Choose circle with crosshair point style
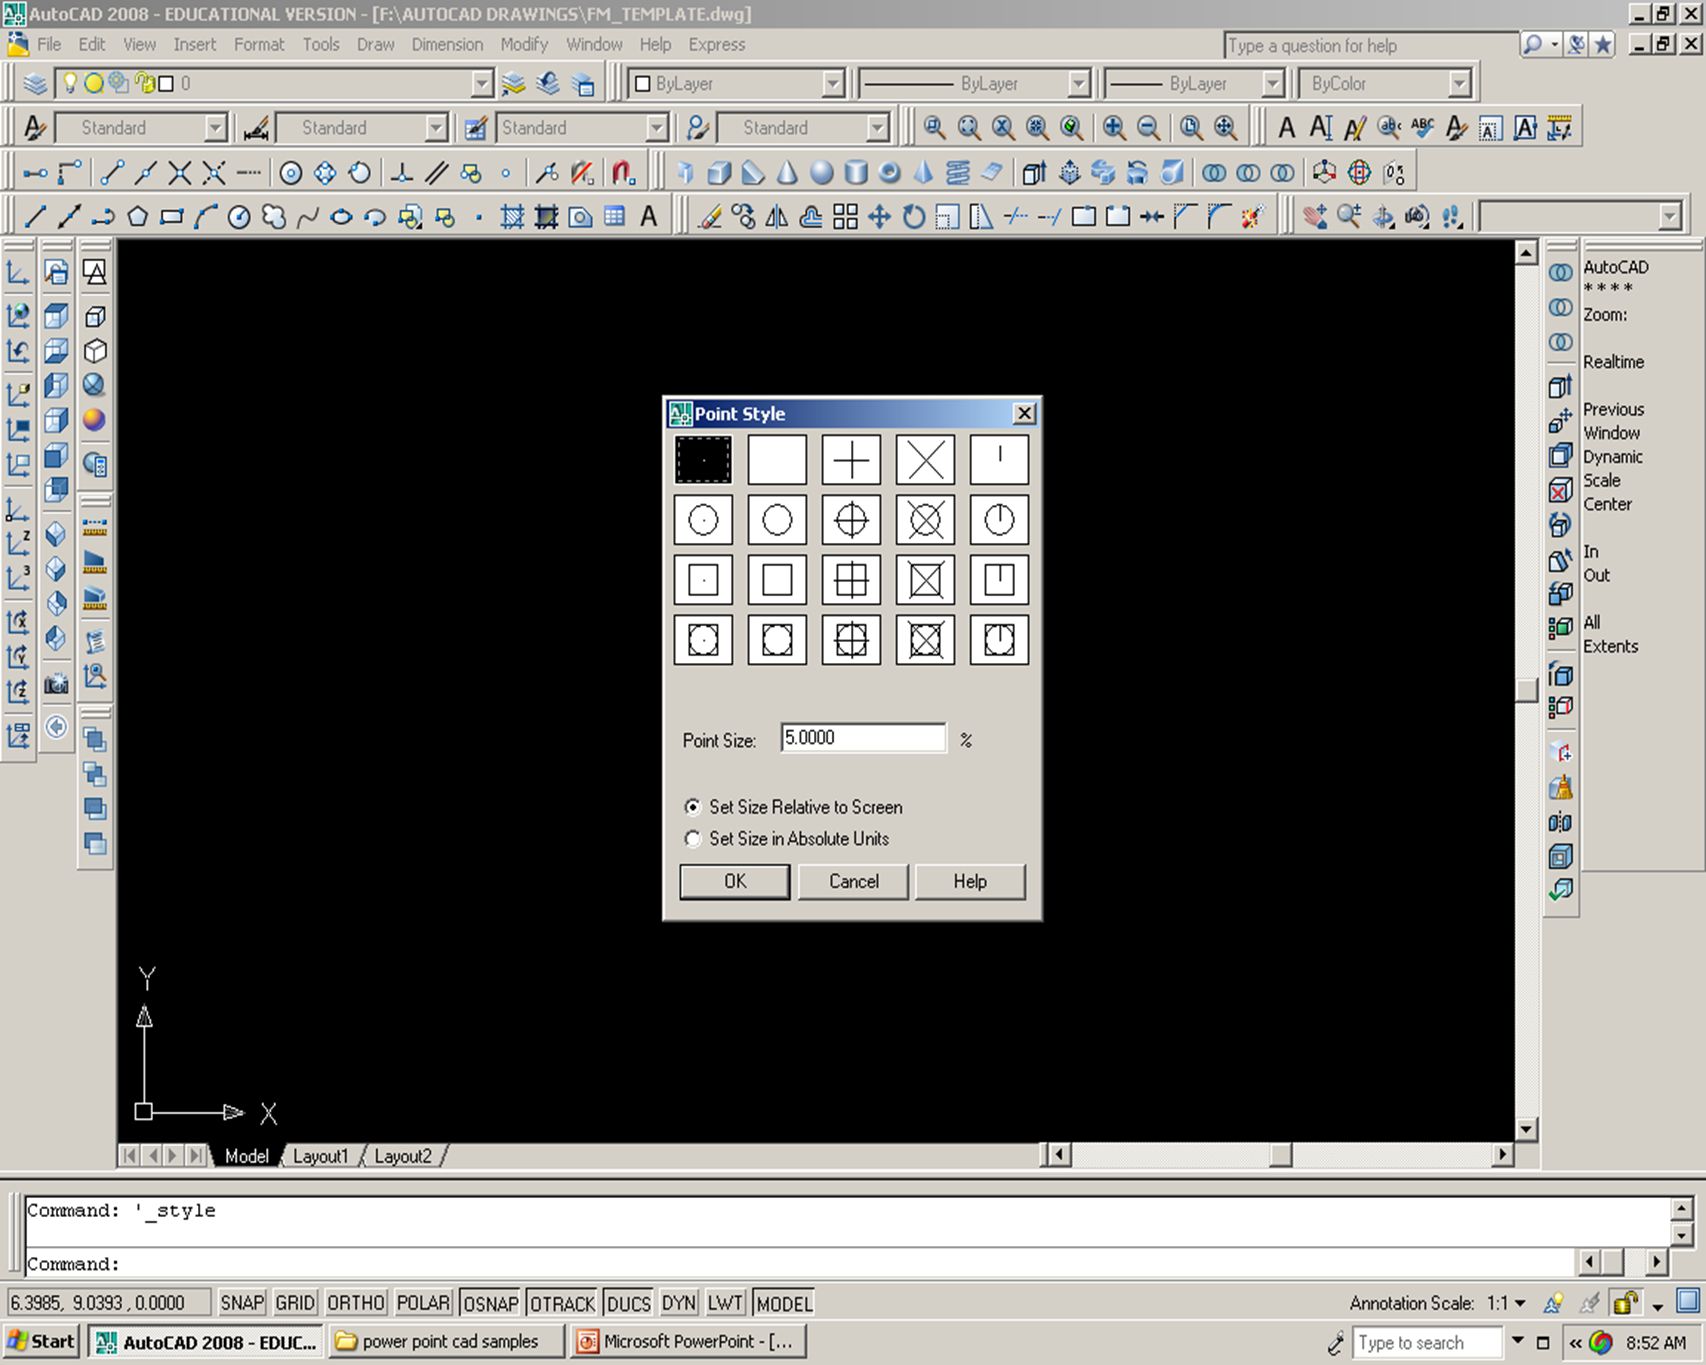Viewport: 1706px width, 1365px height. (x=851, y=520)
